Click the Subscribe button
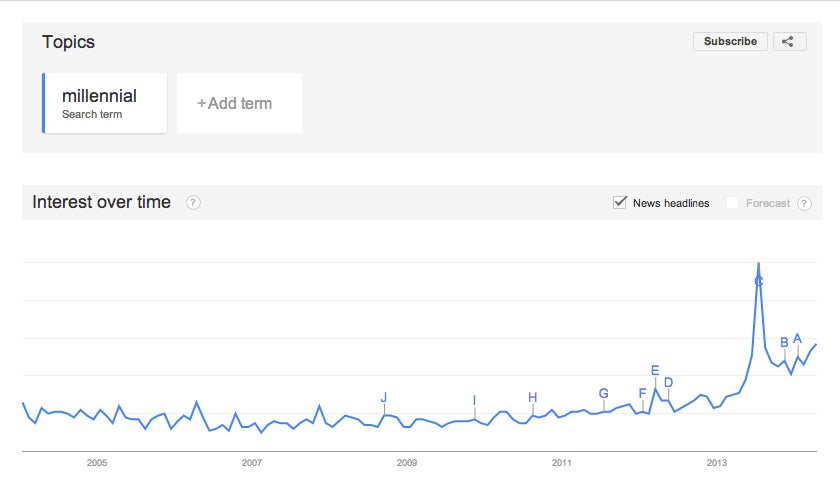This screenshot has width=840, height=478. point(730,42)
